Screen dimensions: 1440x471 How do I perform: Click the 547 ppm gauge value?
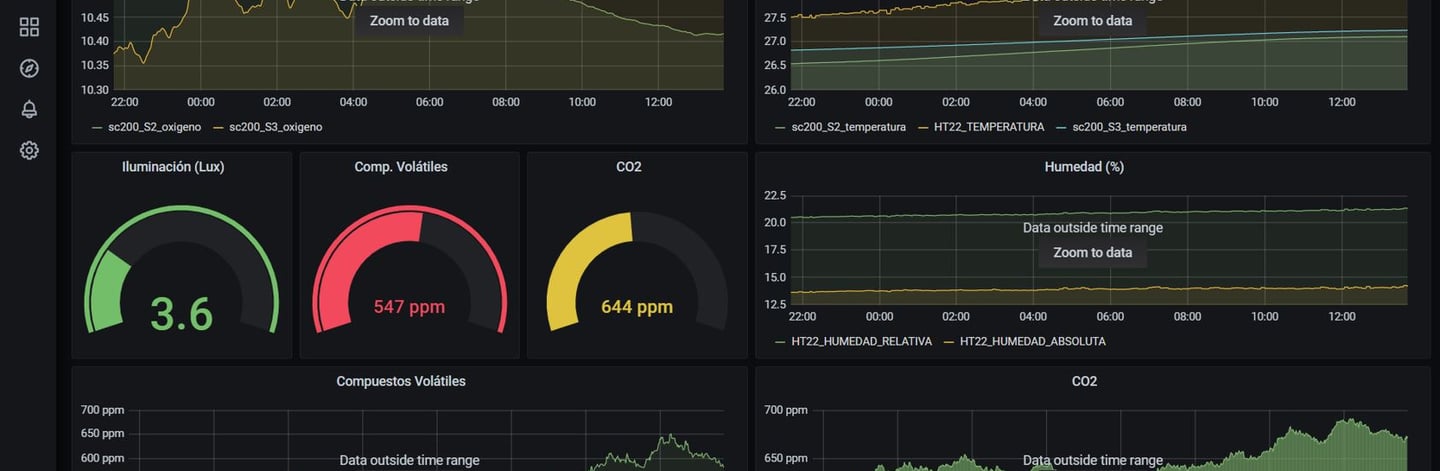point(409,307)
